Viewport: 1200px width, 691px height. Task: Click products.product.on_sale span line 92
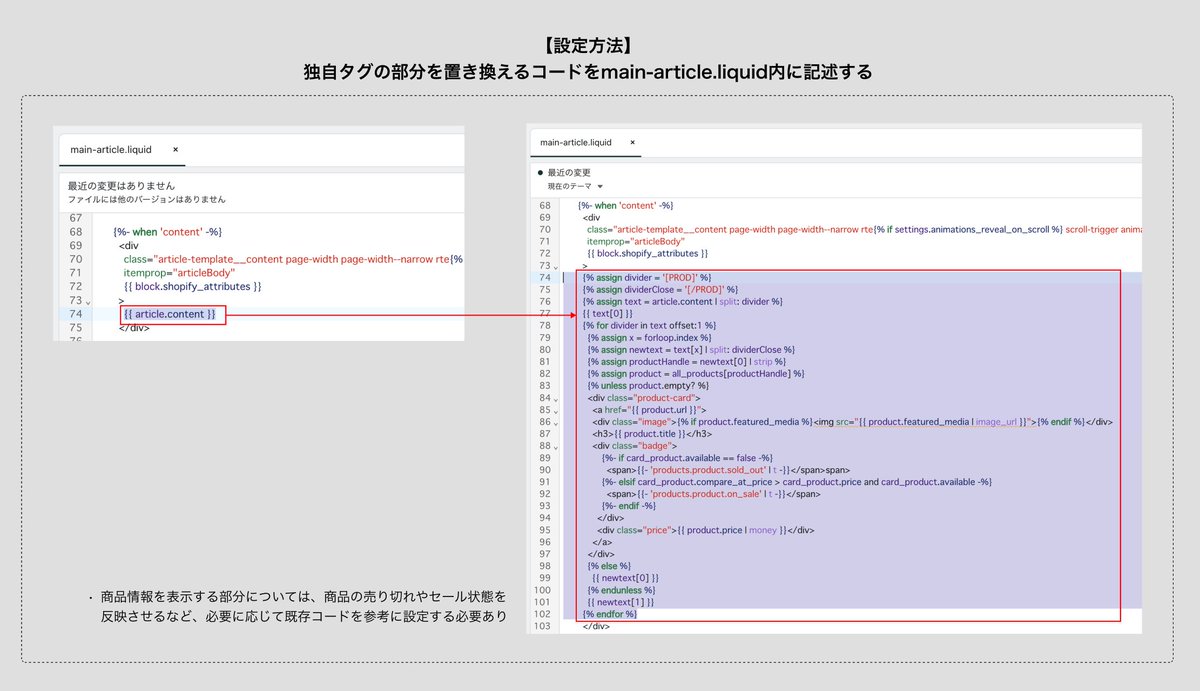[x=714, y=494]
